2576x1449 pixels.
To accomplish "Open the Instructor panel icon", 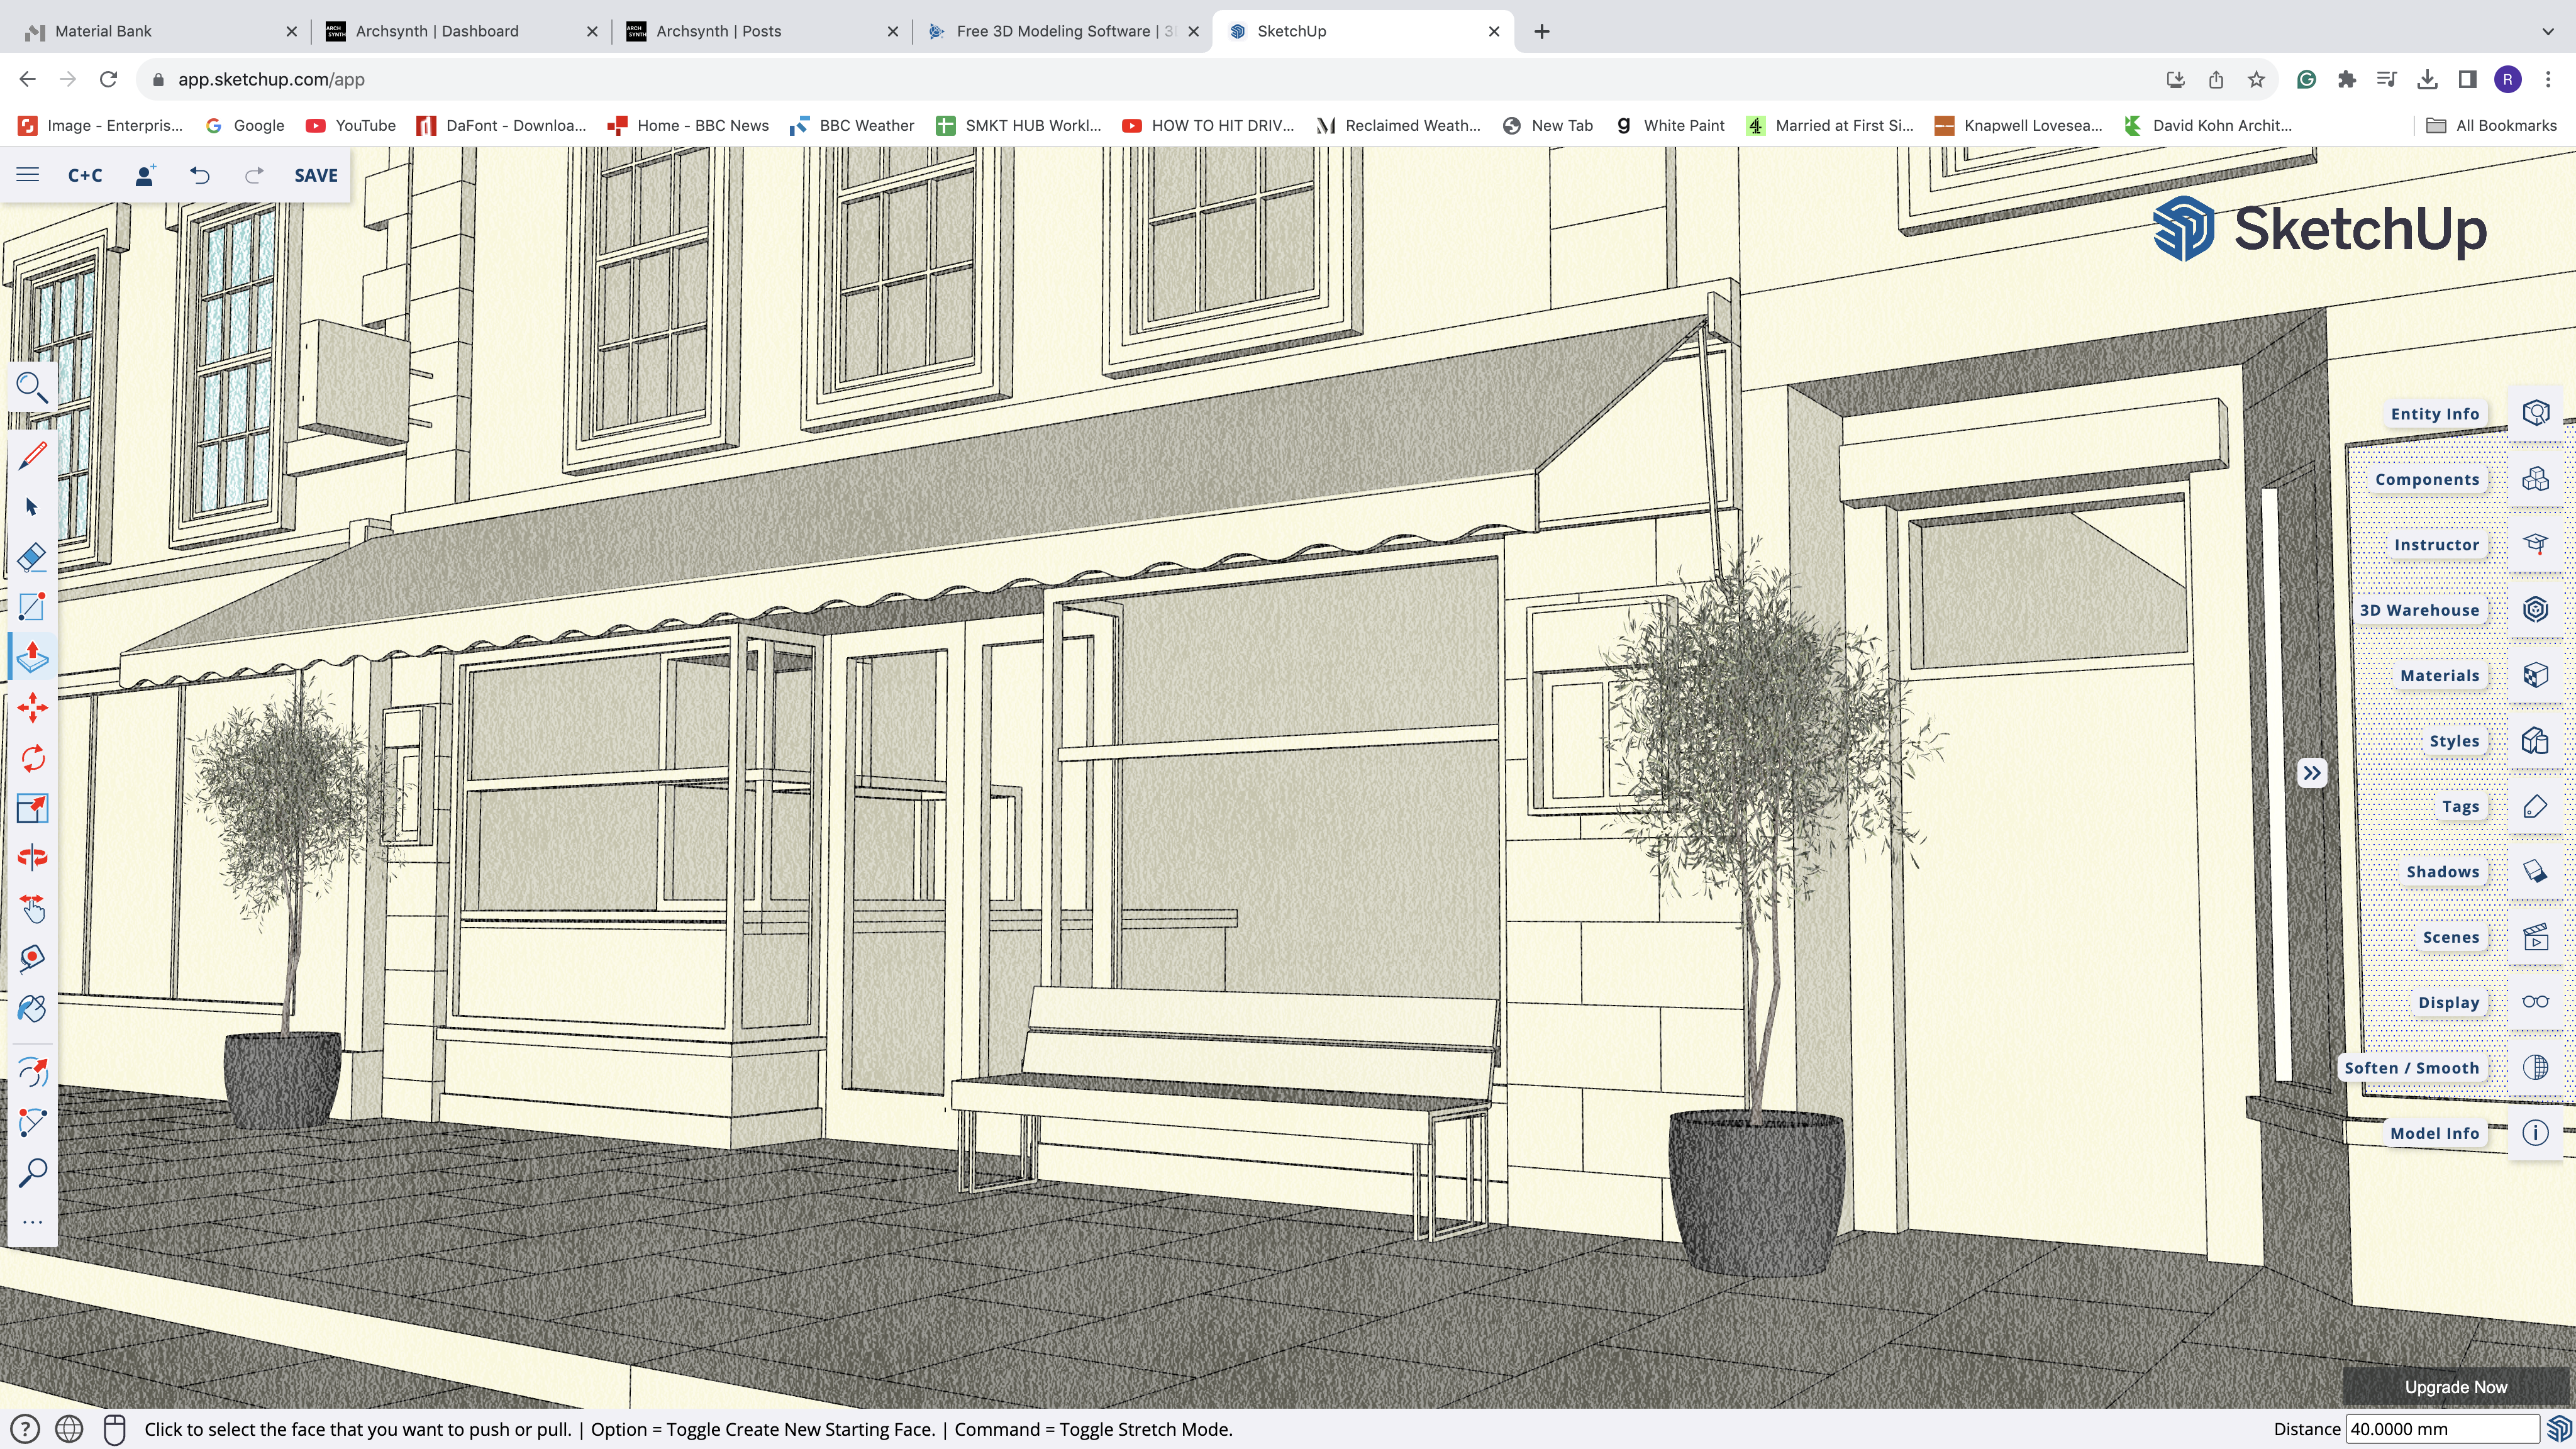I will coord(2535,544).
